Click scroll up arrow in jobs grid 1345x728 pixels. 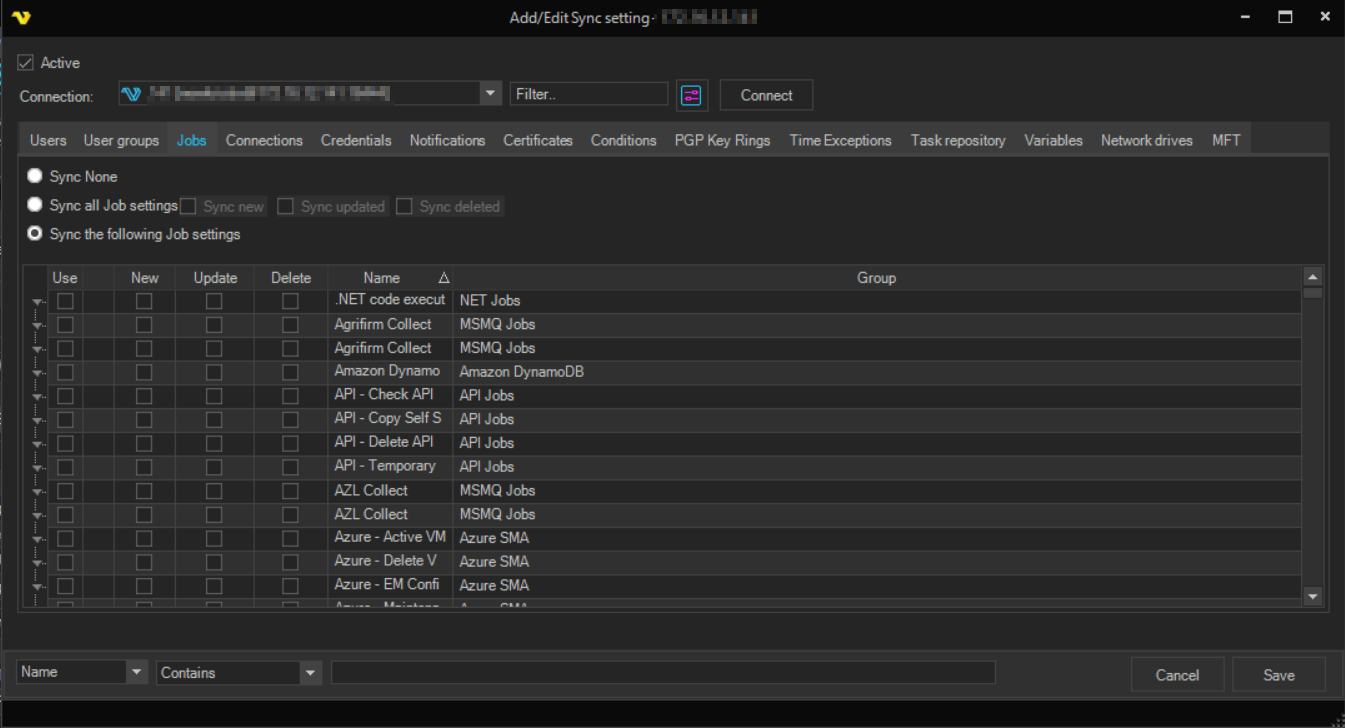(1313, 277)
